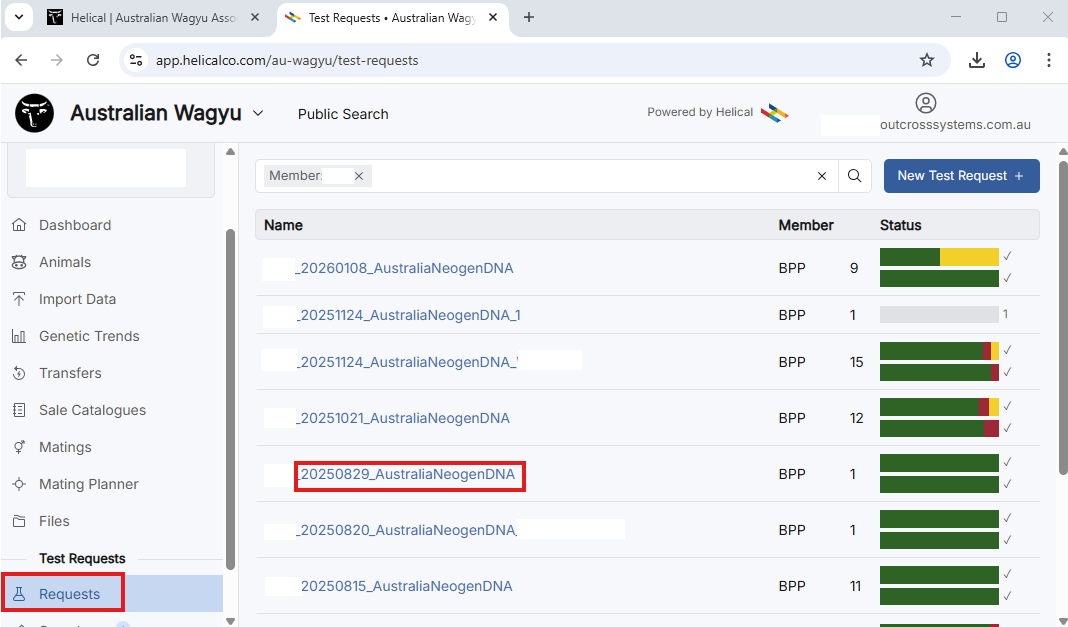Open the 20250829_AustraliaNeogenDNA request link

coord(408,474)
